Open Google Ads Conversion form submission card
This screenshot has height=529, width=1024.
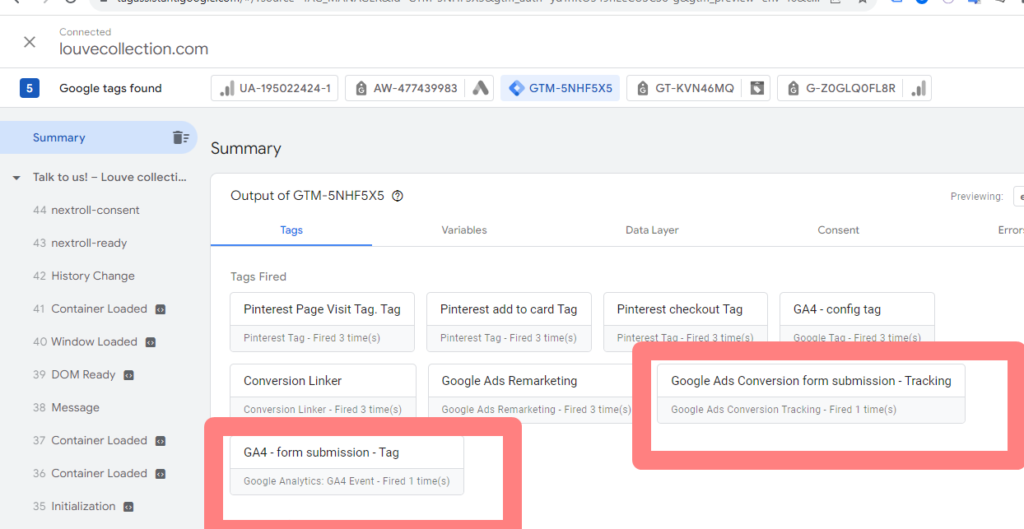811,394
